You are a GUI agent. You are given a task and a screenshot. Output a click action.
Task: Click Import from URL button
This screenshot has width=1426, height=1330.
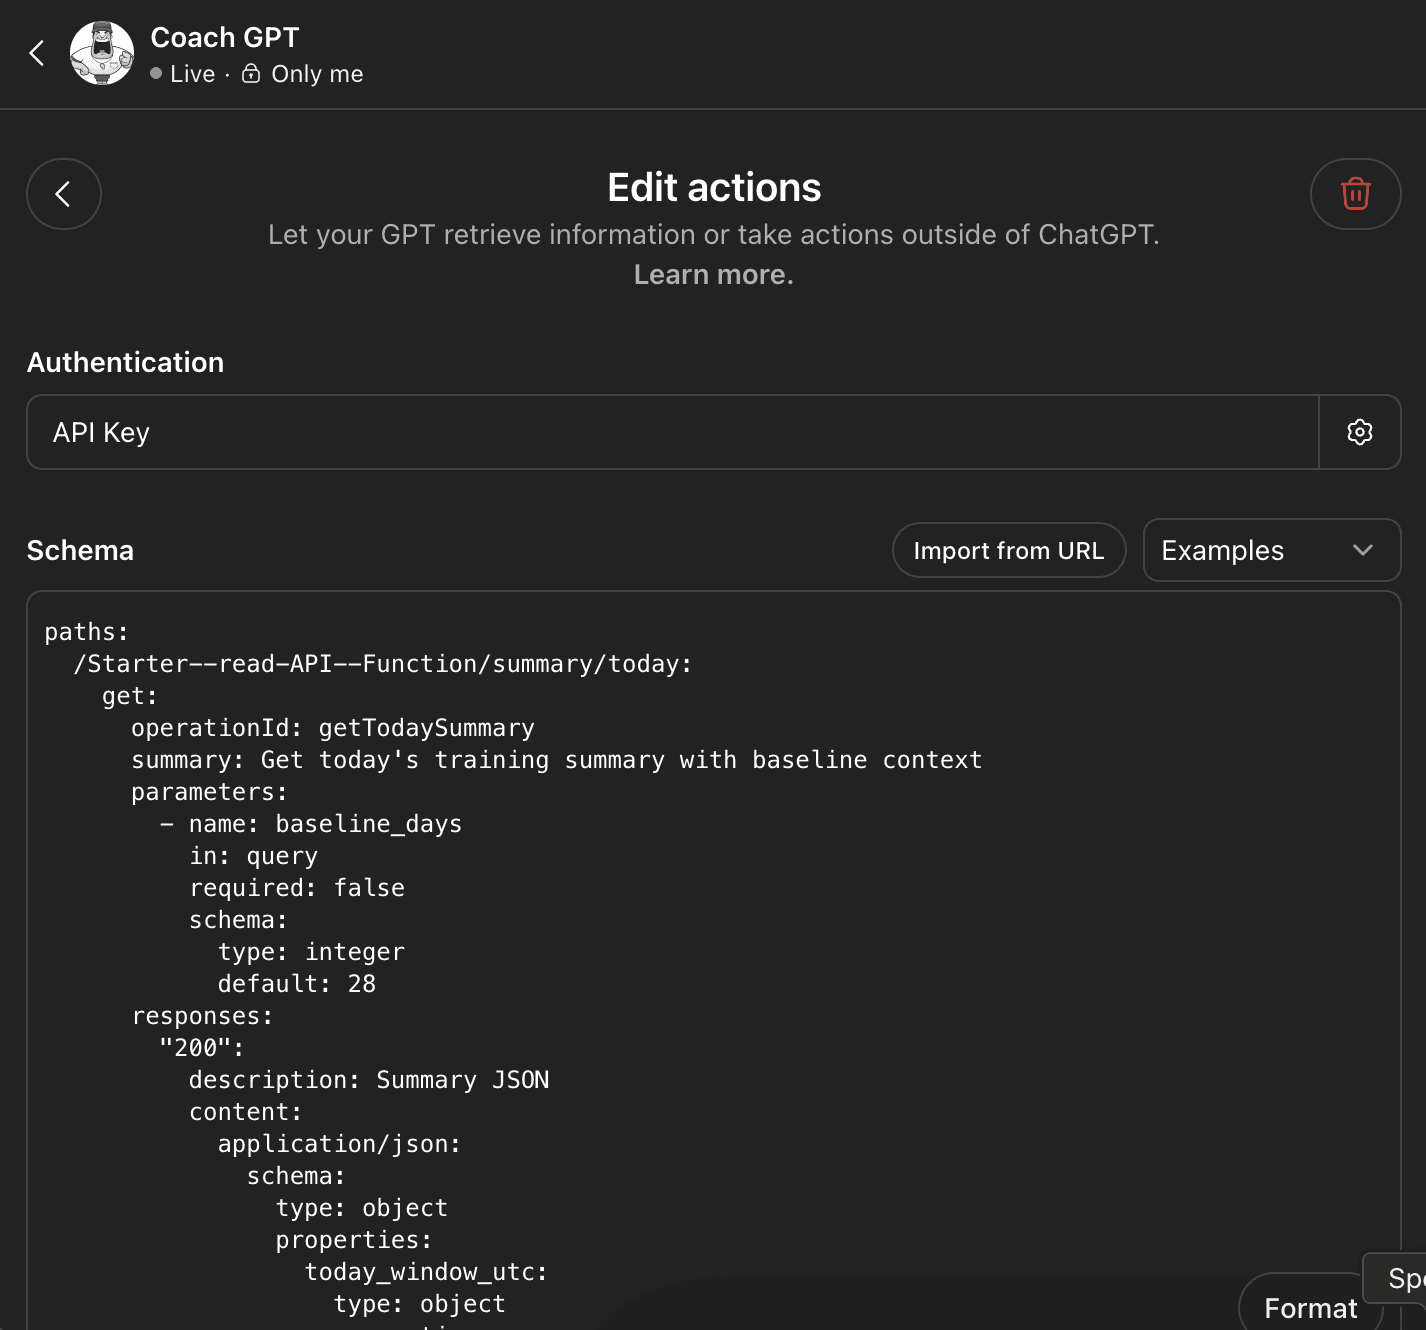pos(1009,550)
